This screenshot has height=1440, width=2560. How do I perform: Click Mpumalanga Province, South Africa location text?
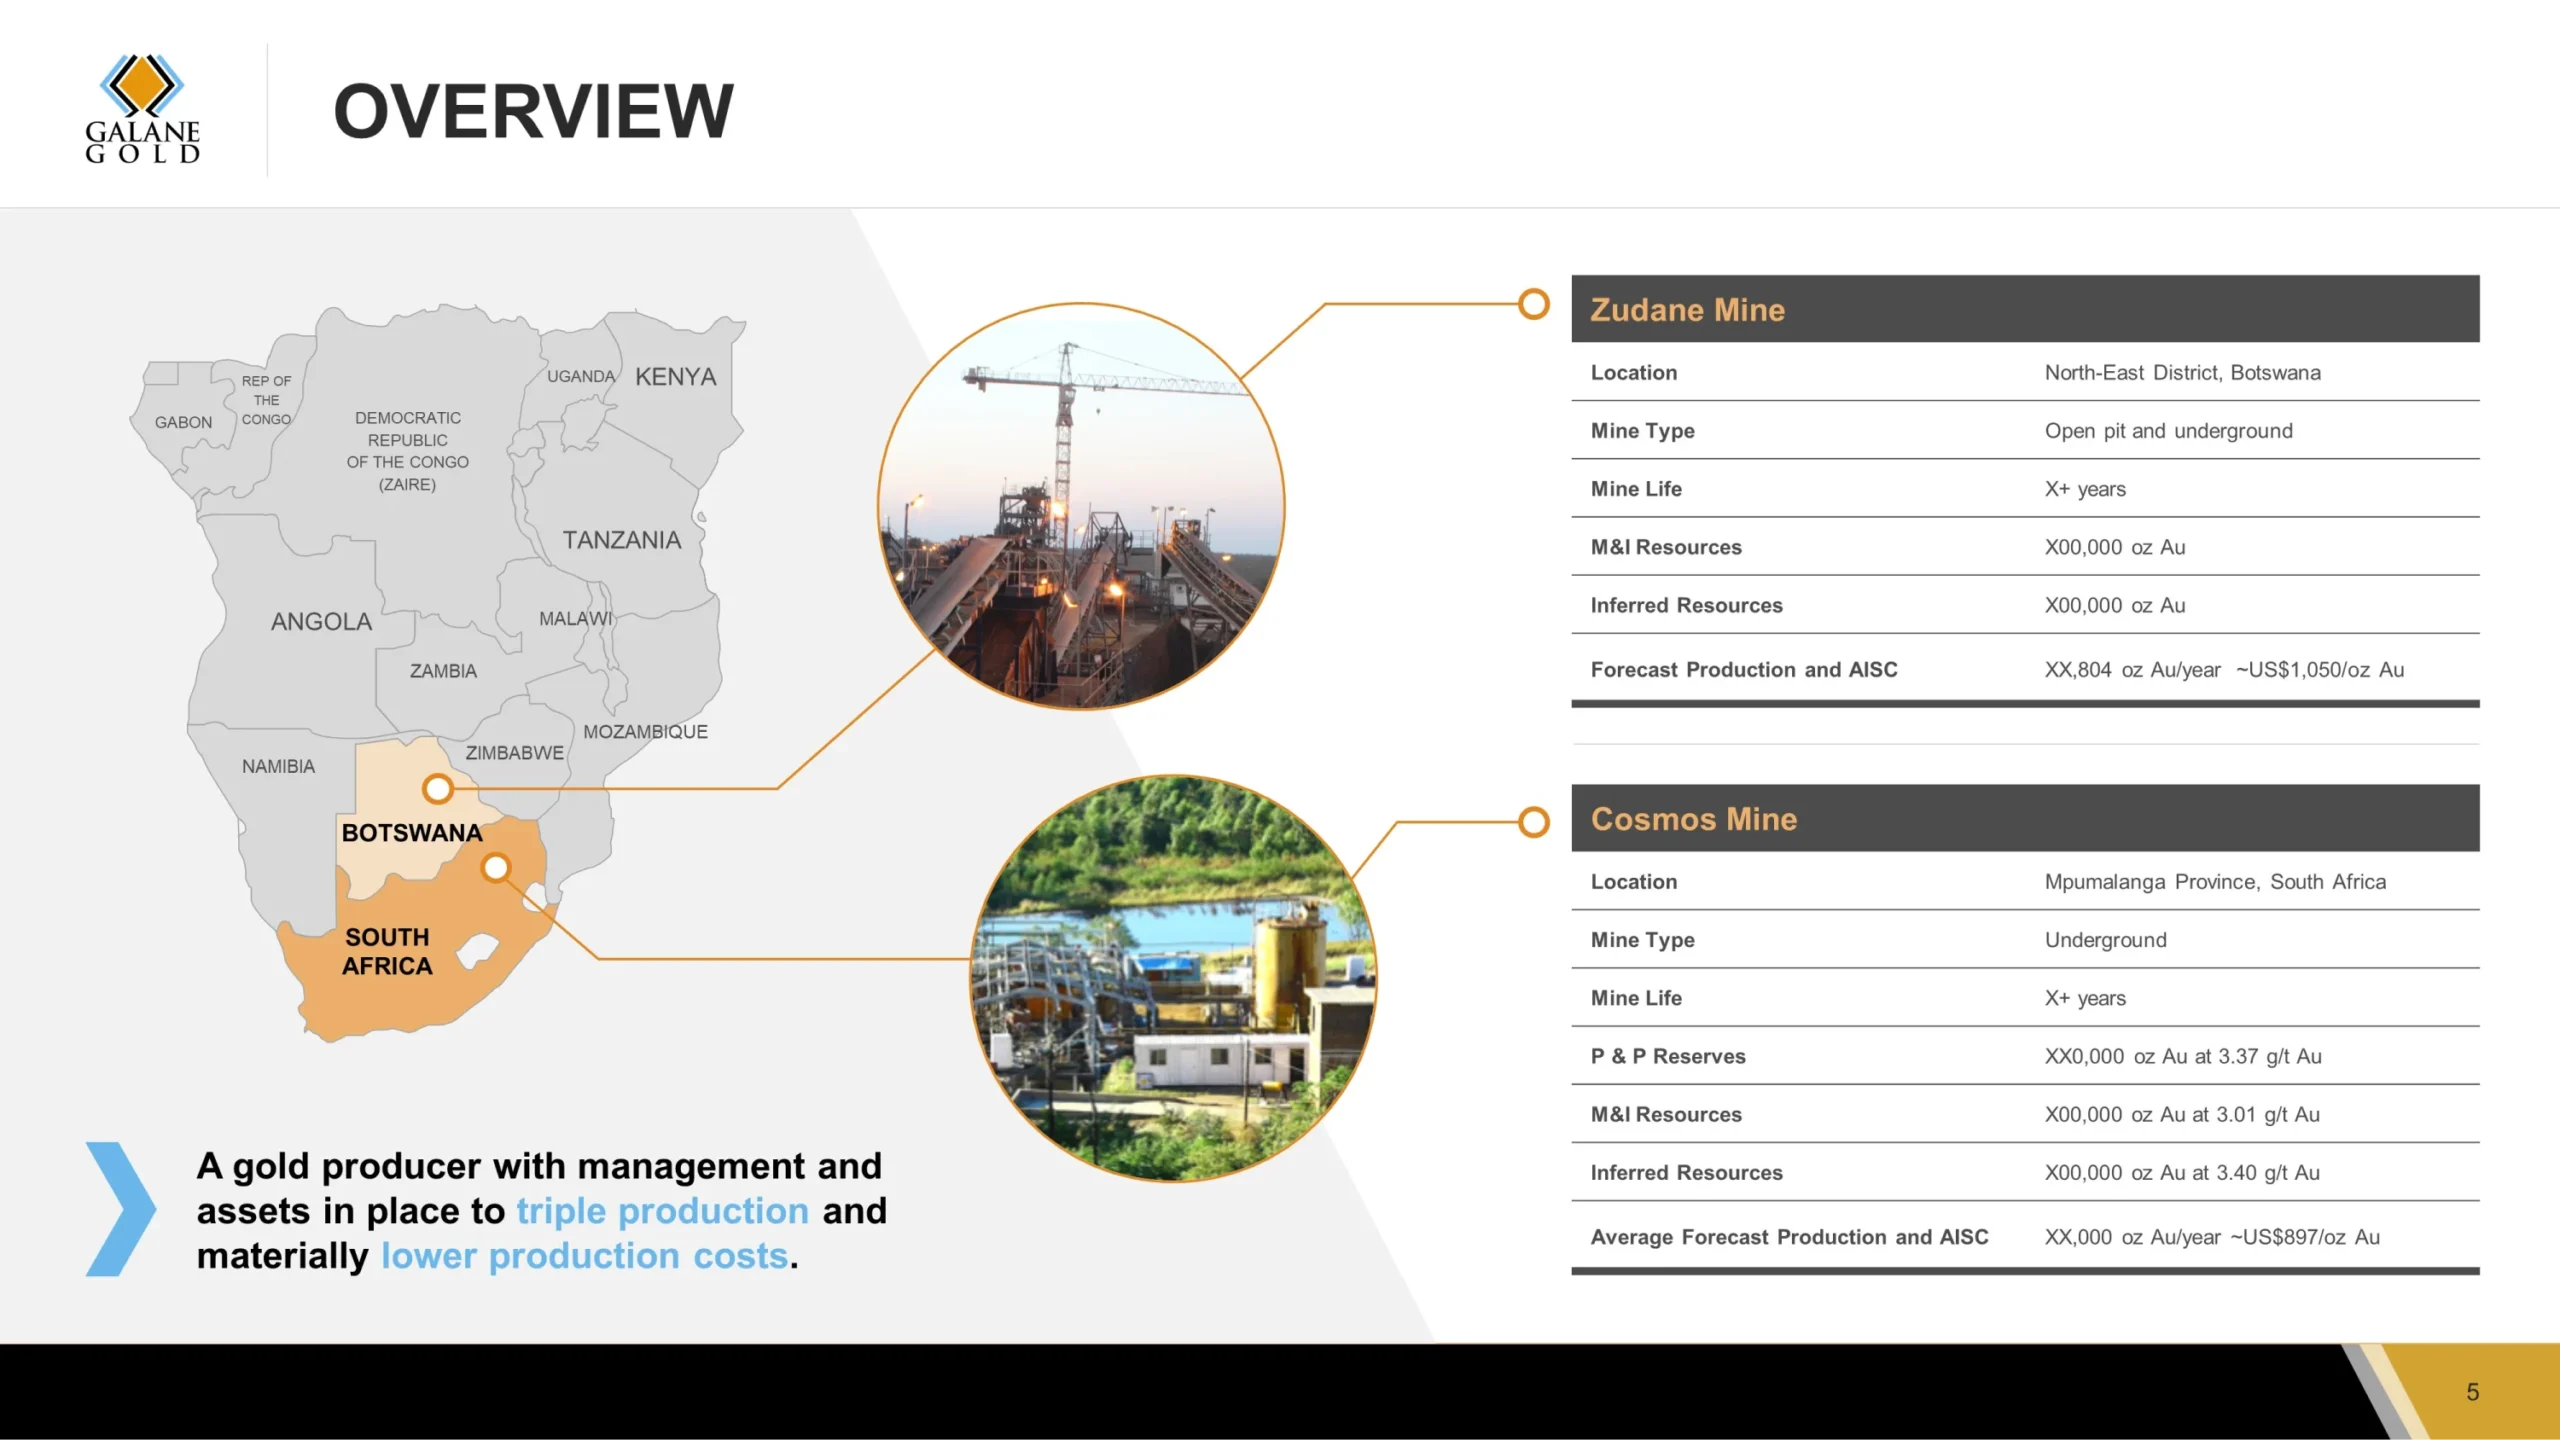point(2215,882)
